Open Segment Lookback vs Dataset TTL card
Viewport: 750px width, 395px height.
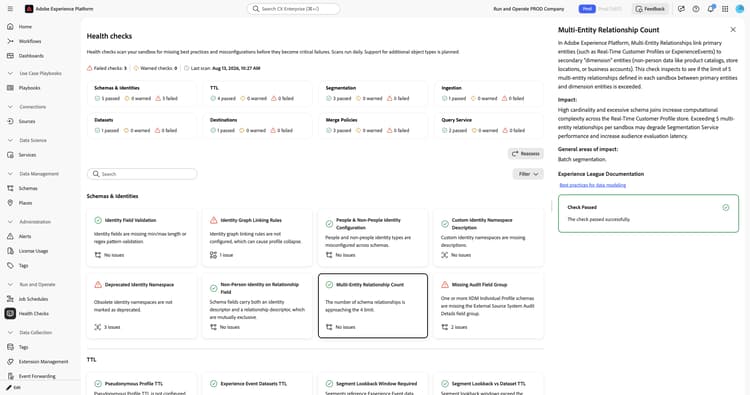point(489,384)
